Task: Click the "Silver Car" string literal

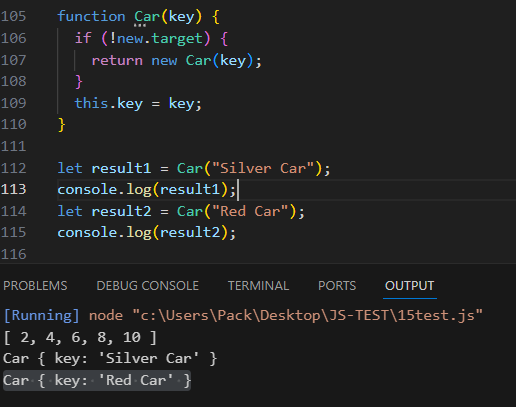Action: pyautogui.click(x=263, y=168)
